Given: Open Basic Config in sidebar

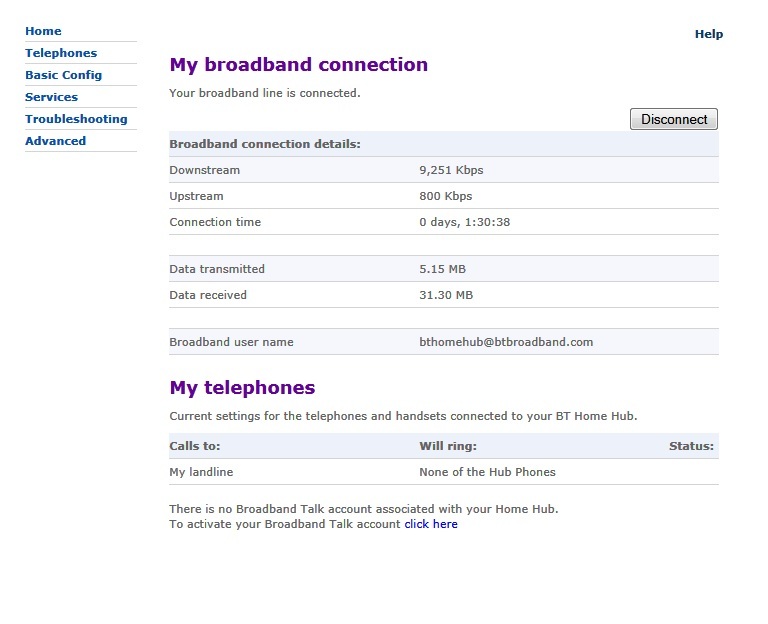Looking at the screenshot, I should pos(64,75).
